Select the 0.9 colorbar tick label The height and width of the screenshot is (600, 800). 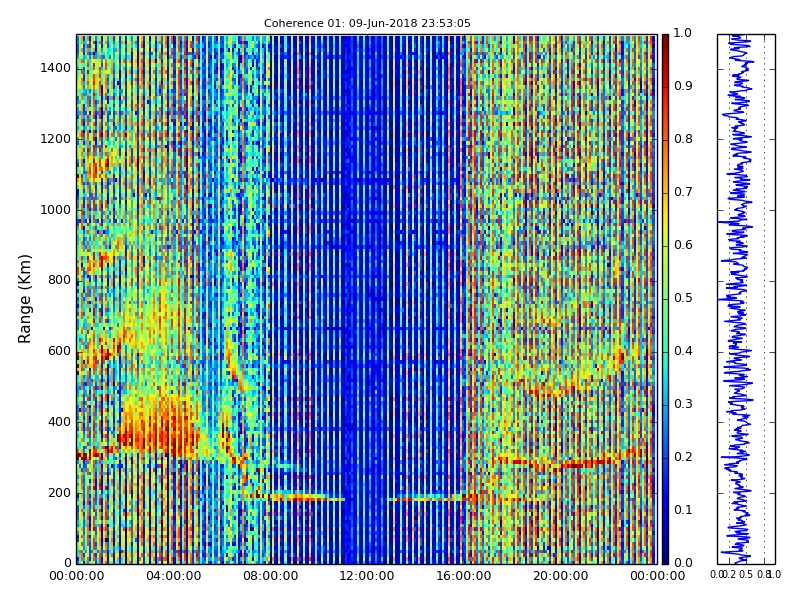pyautogui.click(x=683, y=86)
